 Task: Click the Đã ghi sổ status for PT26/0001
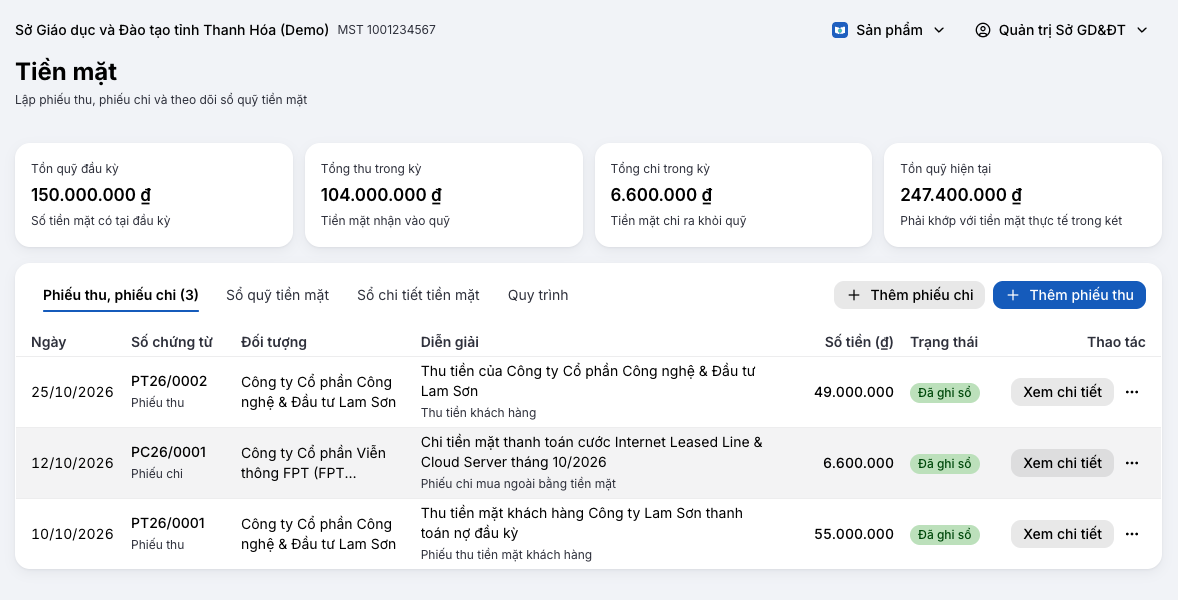tap(944, 535)
